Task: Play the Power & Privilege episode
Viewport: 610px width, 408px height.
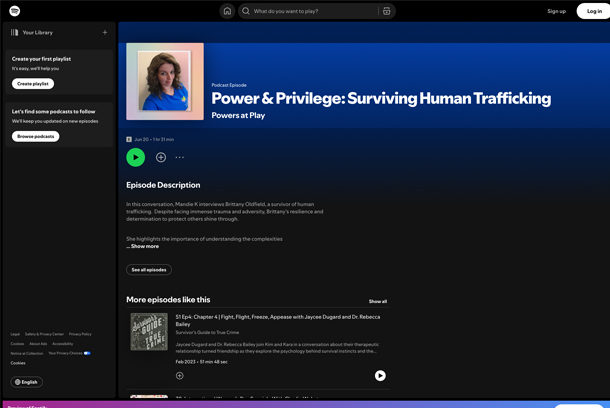Action: (135, 157)
